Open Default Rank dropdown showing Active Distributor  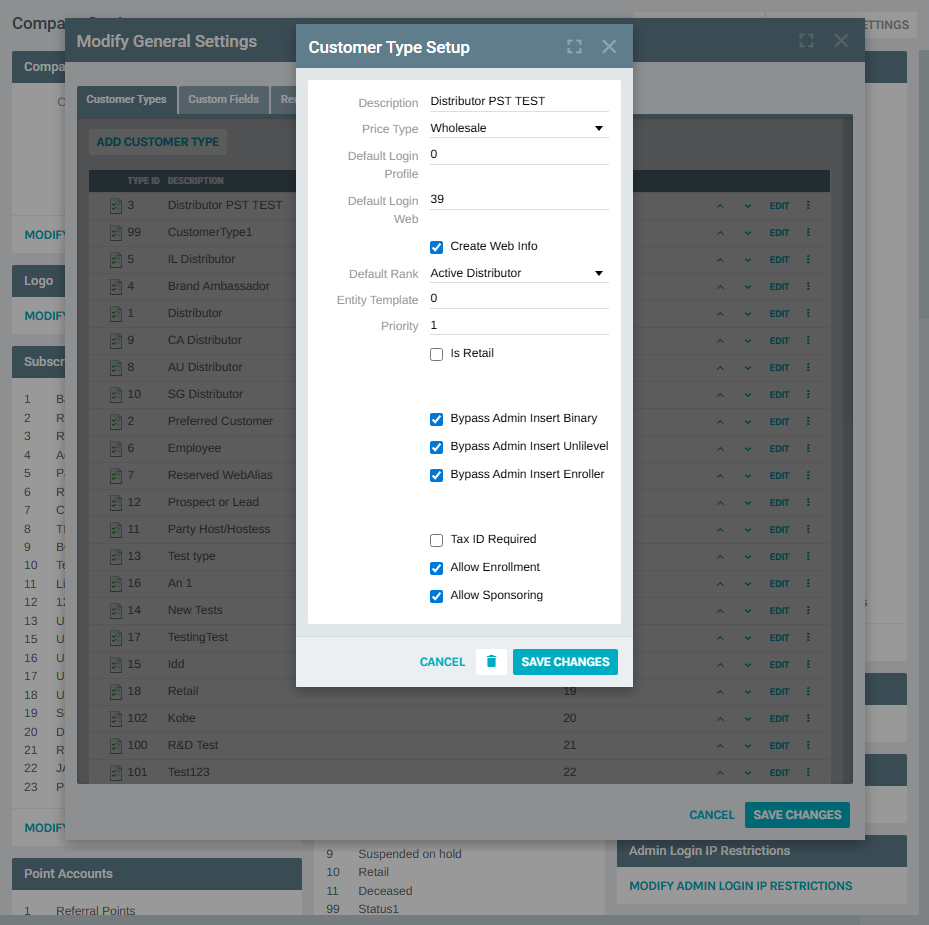tap(519, 273)
